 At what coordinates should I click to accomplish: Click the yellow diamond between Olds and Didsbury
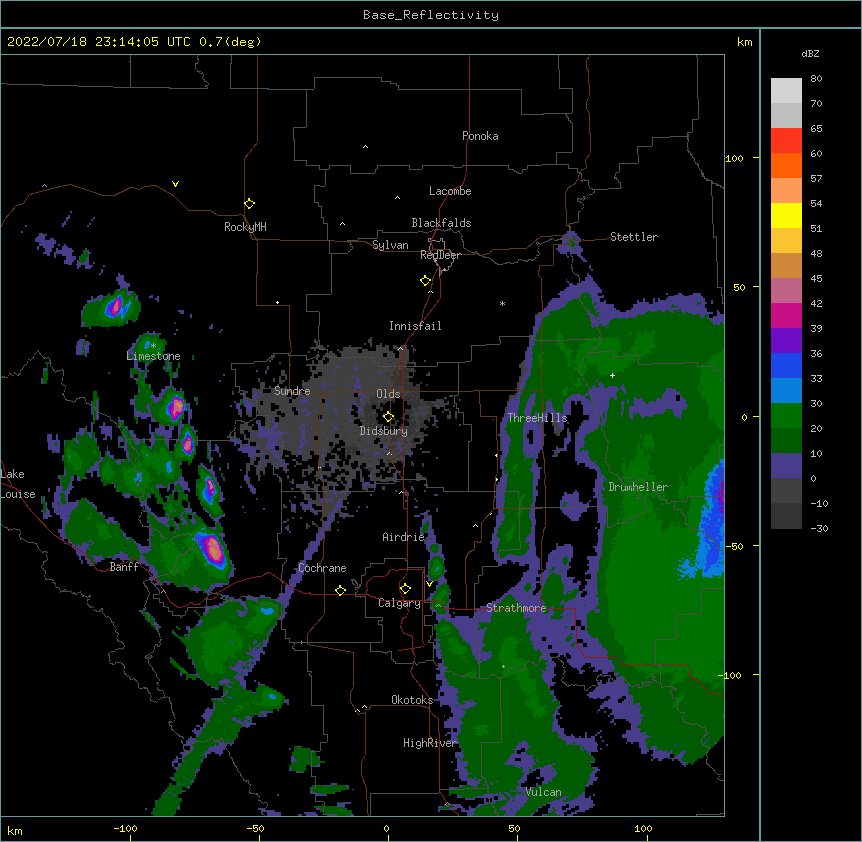click(388, 416)
